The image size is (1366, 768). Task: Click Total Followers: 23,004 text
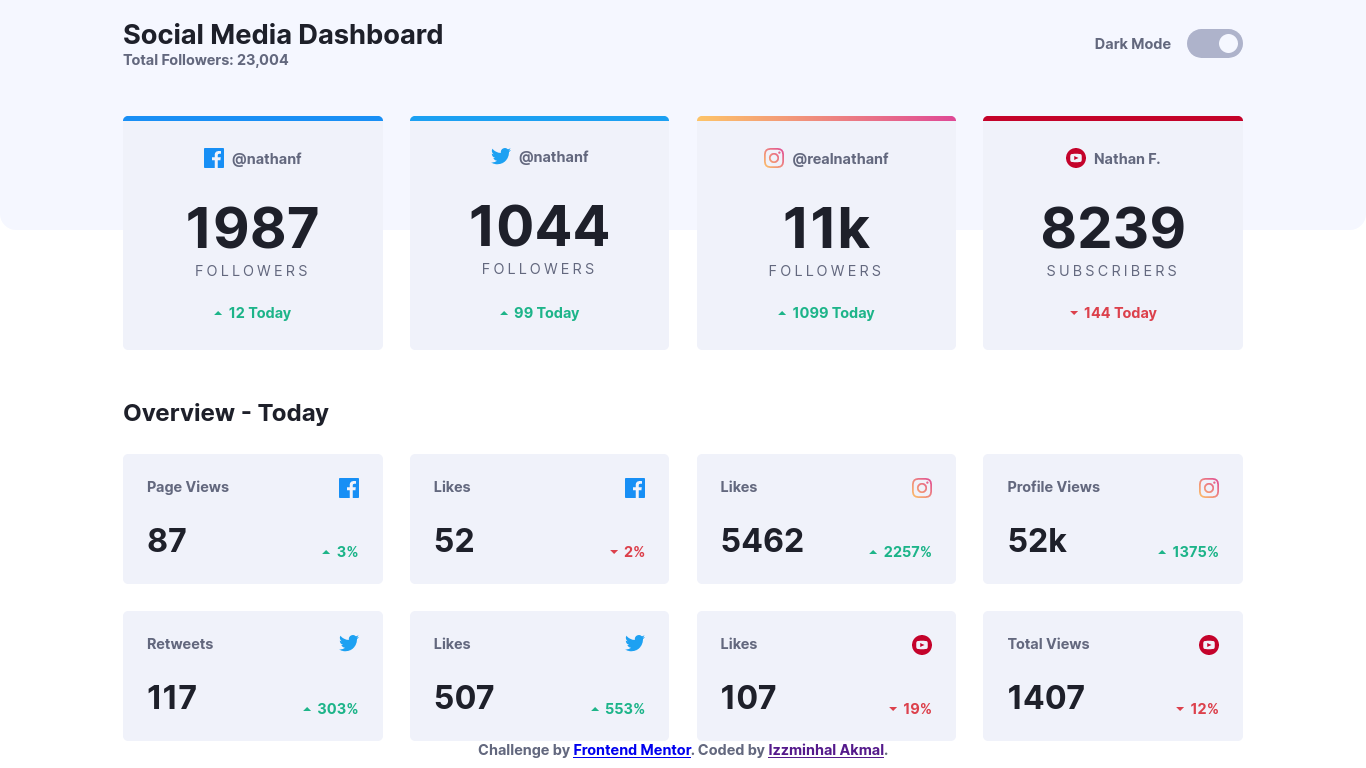point(206,60)
